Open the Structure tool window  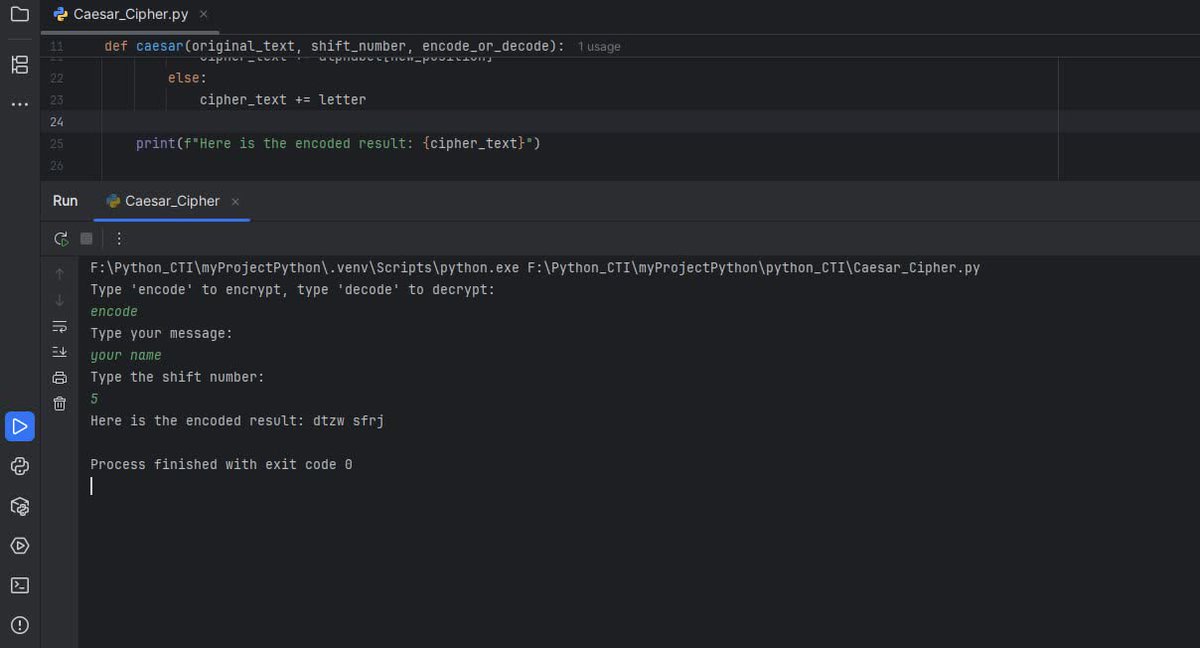tap(19, 65)
